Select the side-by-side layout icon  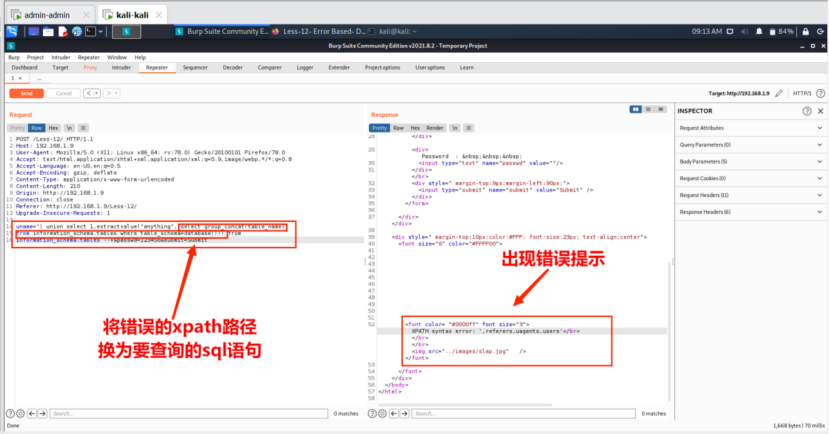coord(635,109)
